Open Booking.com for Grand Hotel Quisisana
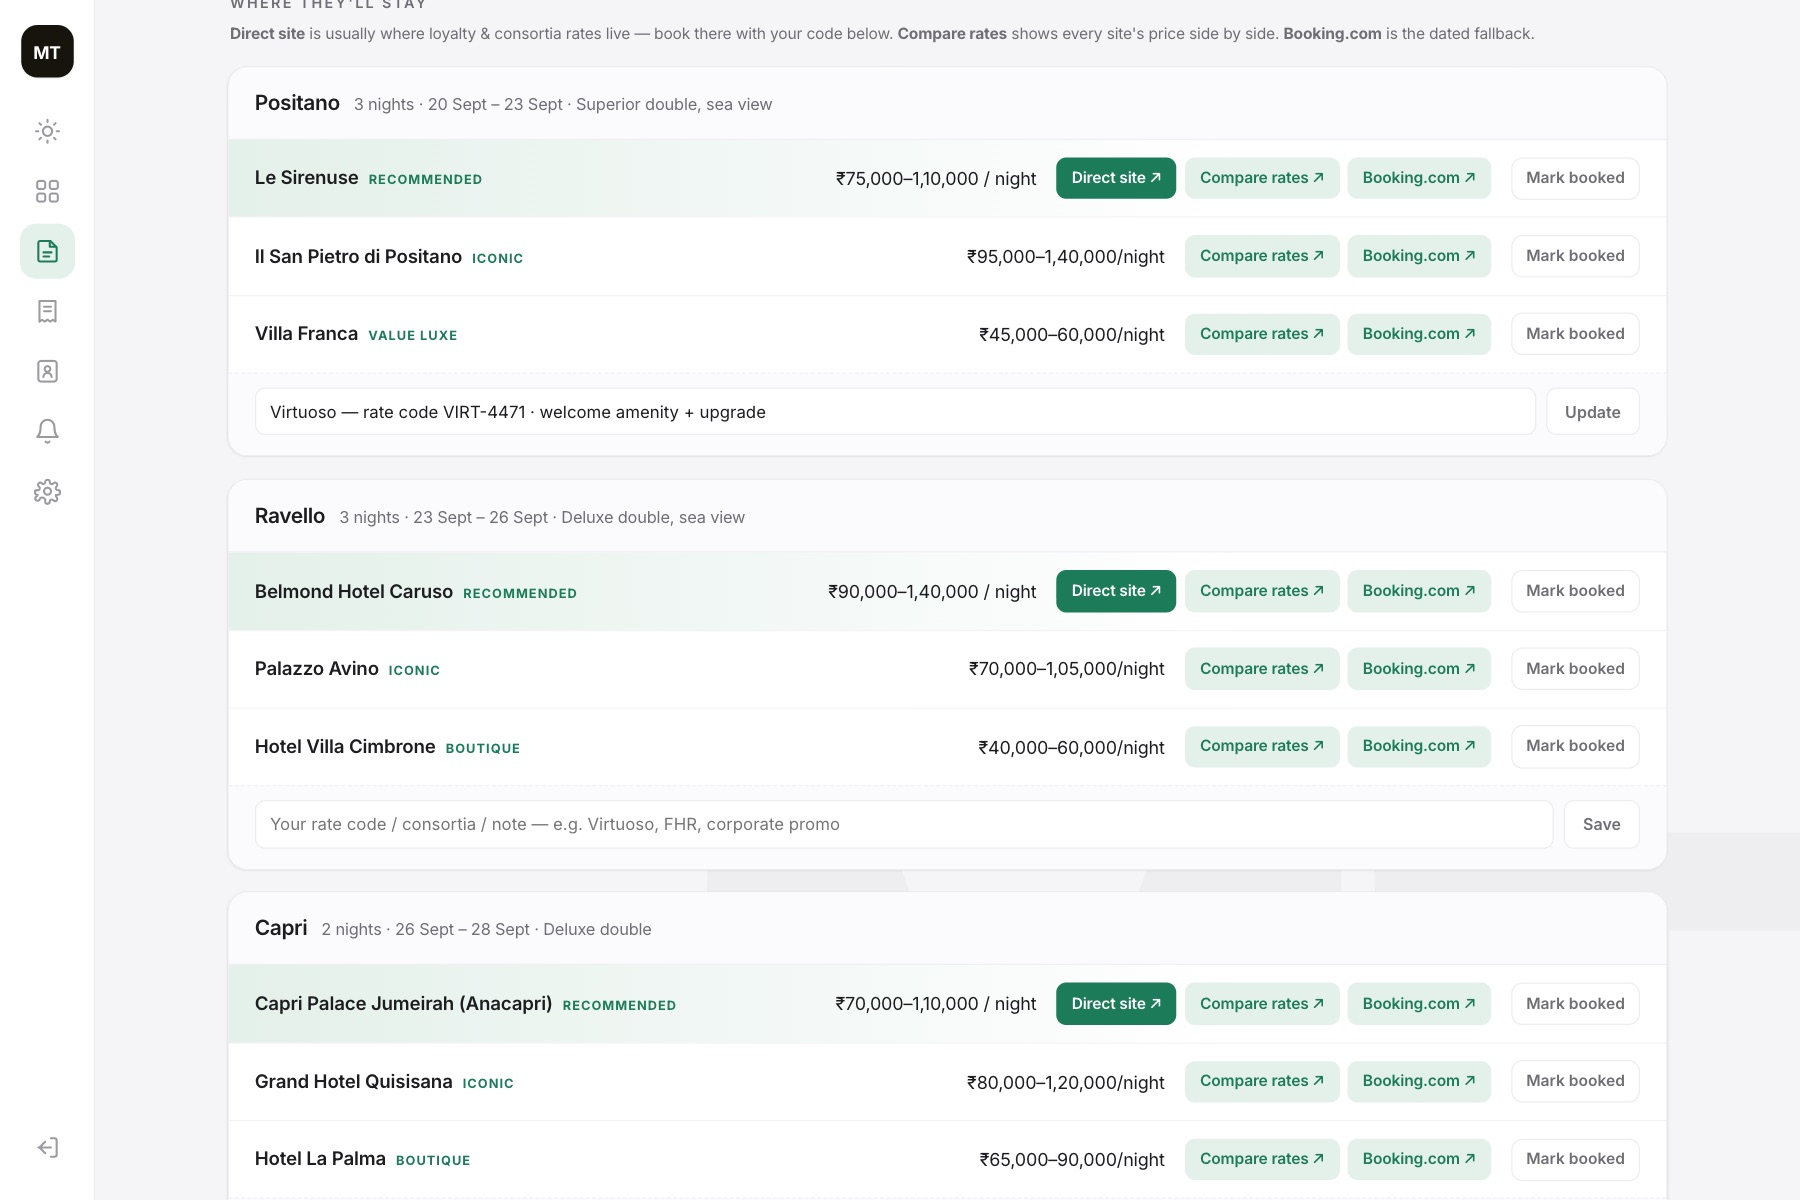This screenshot has height=1200, width=1800. (1419, 1081)
